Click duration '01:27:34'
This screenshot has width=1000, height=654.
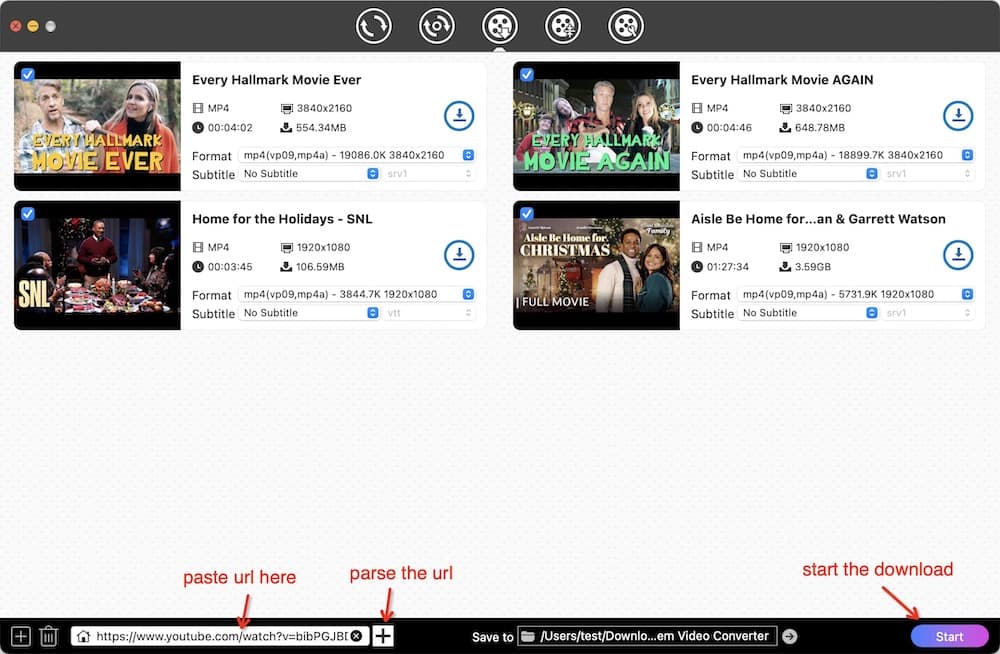tap(728, 267)
